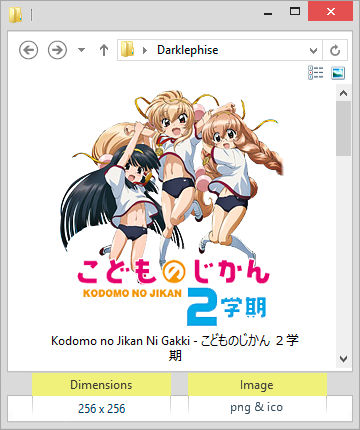Expand the breadcrumb arrow before Darklephise
Viewport: 360px width, 430px height.
pyautogui.click(x=145, y=50)
